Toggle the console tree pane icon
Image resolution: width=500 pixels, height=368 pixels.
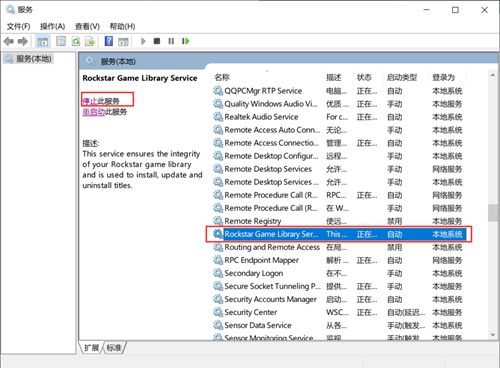coord(43,41)
